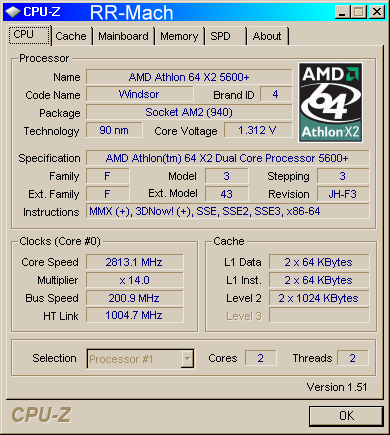
Task: Click the Core Speed value field
Action: point(135,262)
